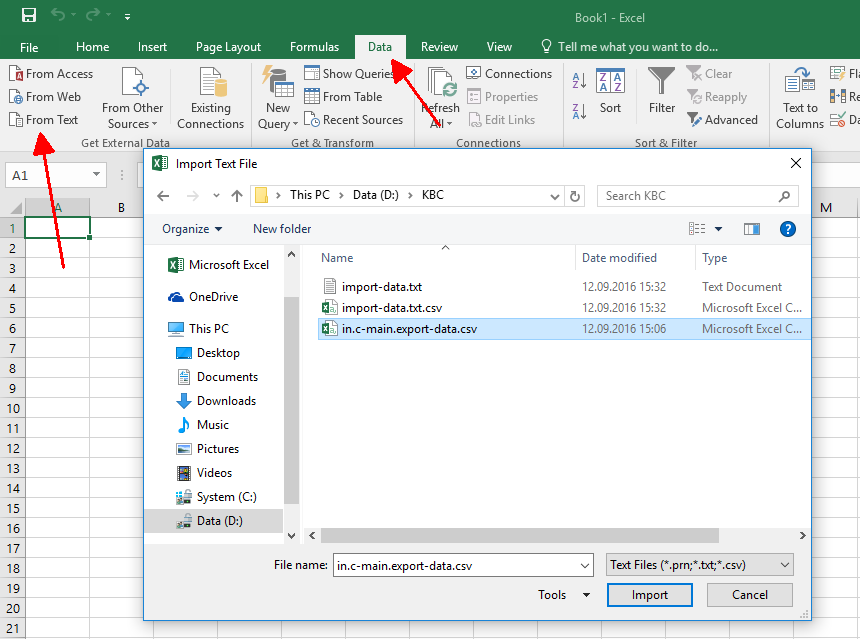Click the Redo arrow icon
Screen dimensions: 860x639
[x=93, y=15]
